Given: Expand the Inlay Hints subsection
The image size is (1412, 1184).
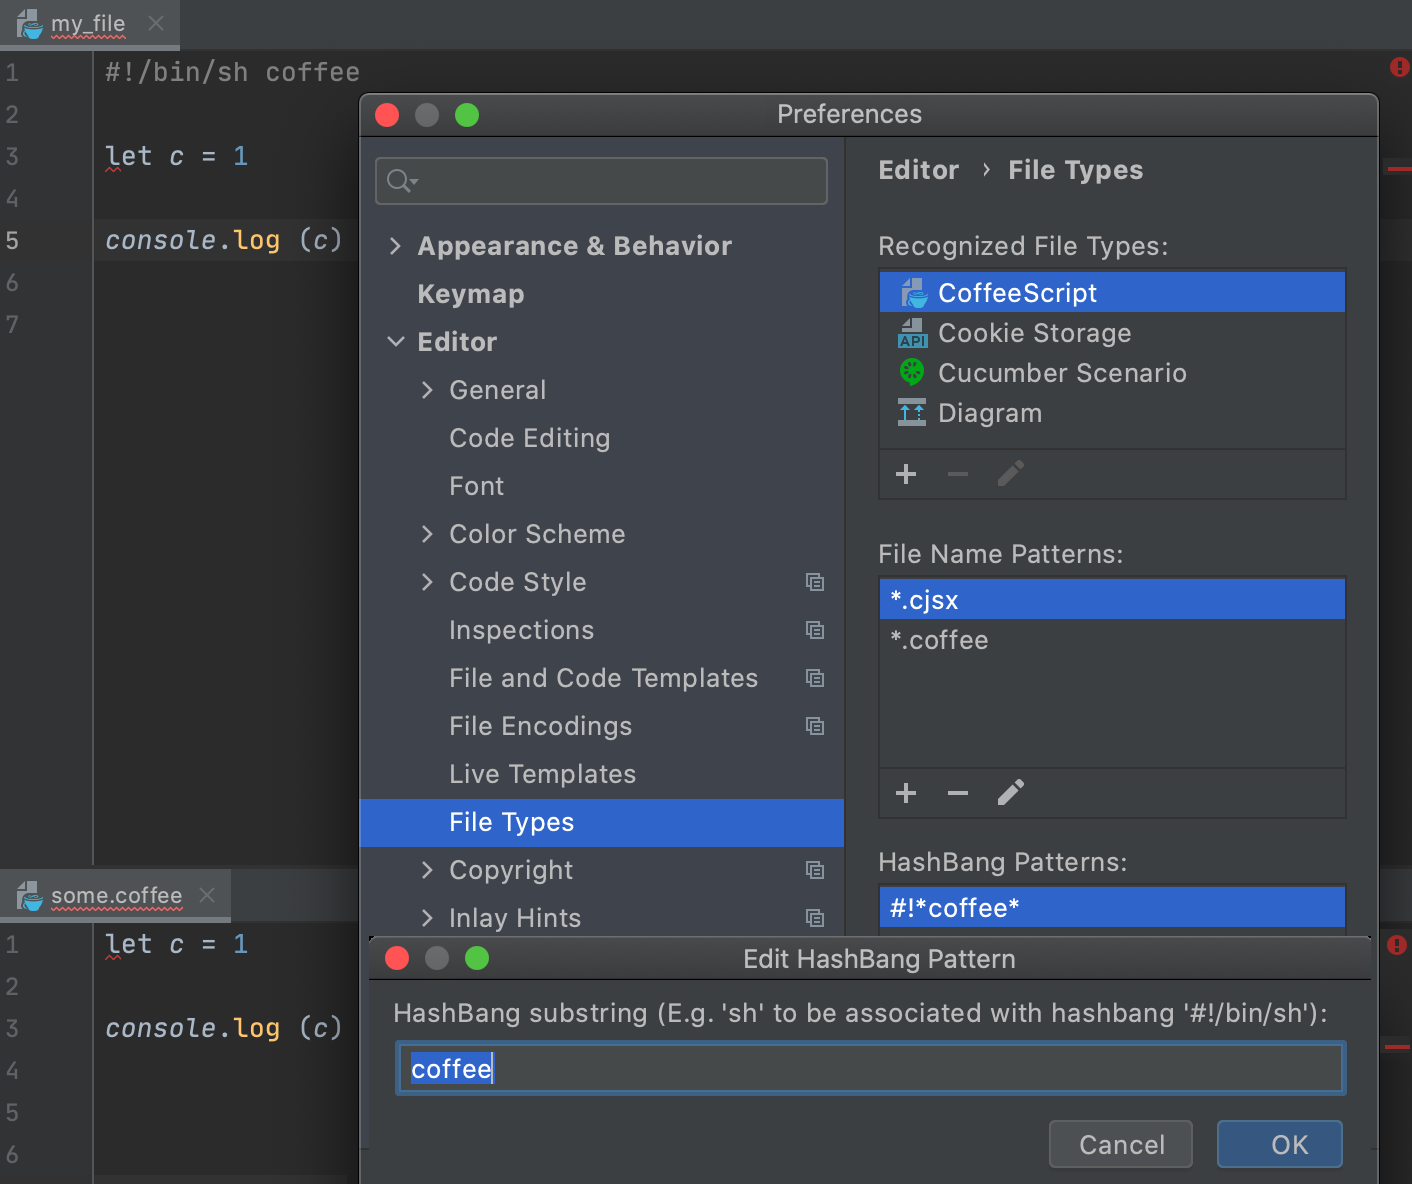Looking at the screenshot, I should (427, 918).
